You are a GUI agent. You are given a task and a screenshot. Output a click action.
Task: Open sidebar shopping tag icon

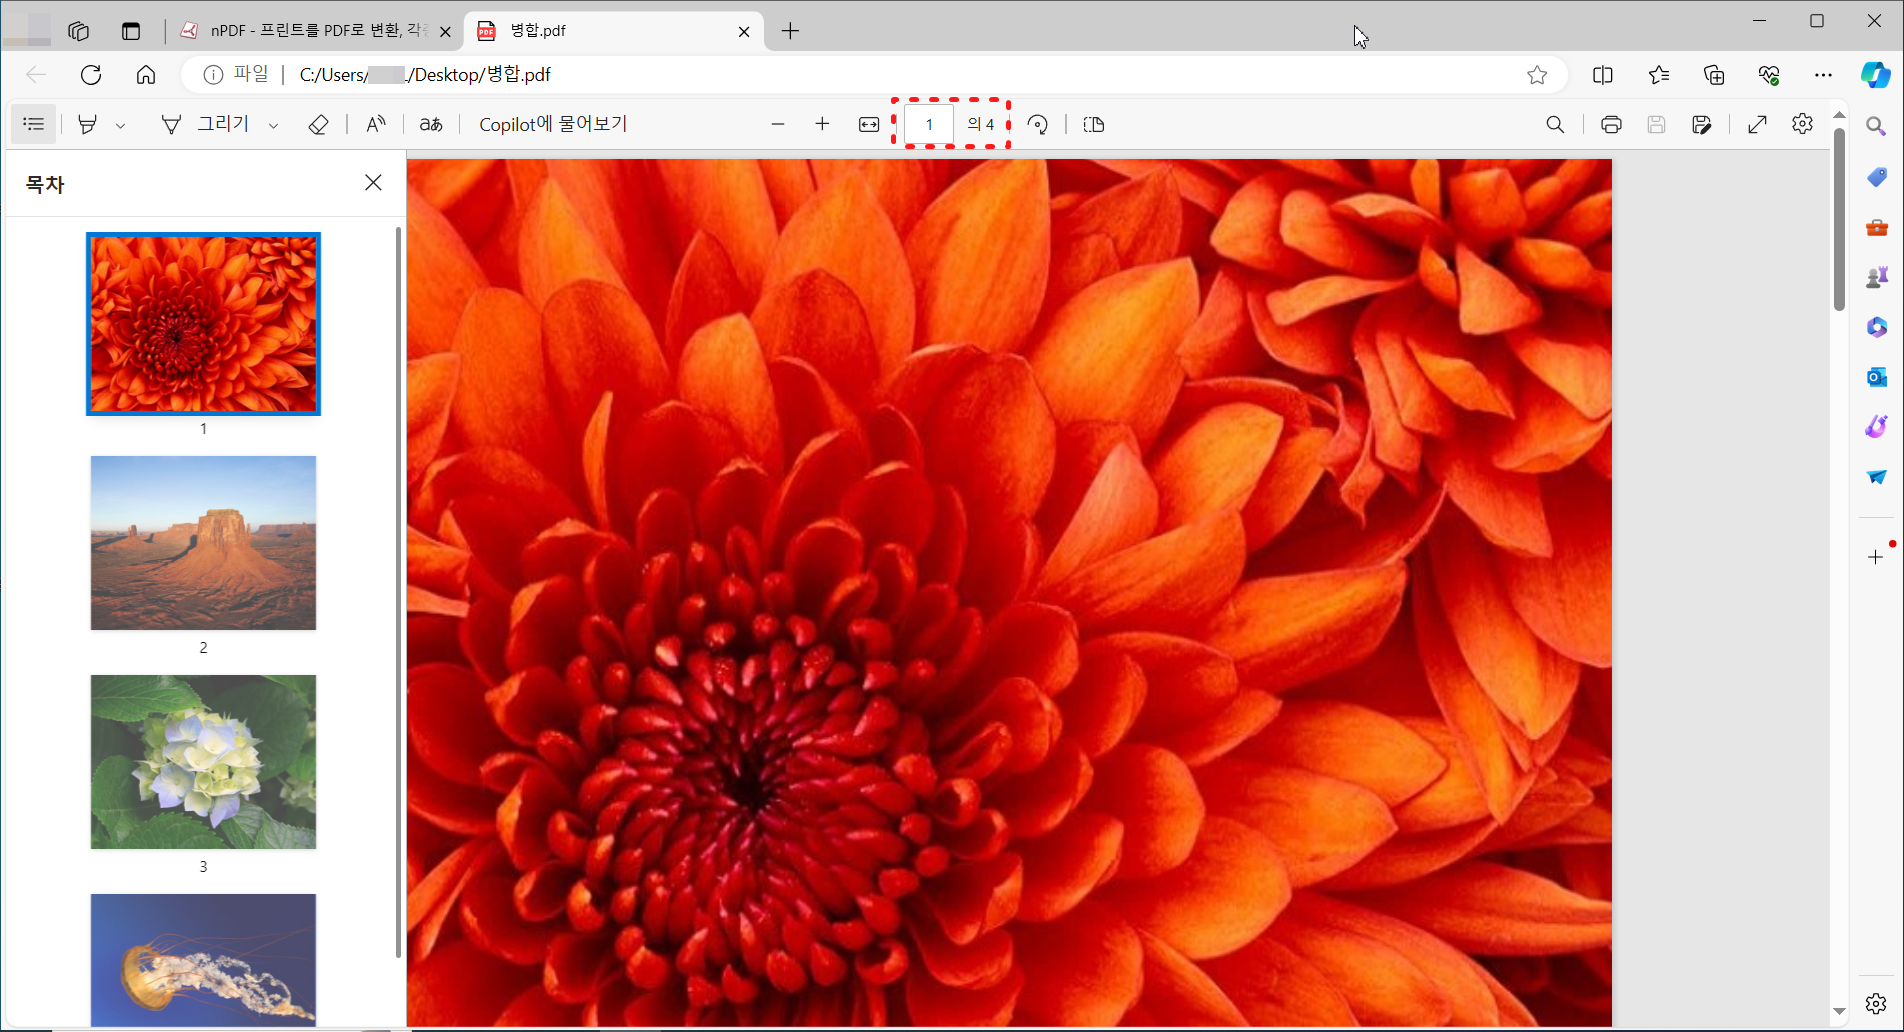[x=1876, y=177]
